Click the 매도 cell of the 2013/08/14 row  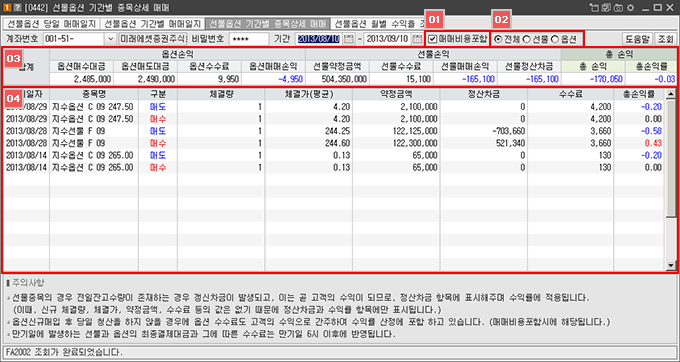point(158,155)
